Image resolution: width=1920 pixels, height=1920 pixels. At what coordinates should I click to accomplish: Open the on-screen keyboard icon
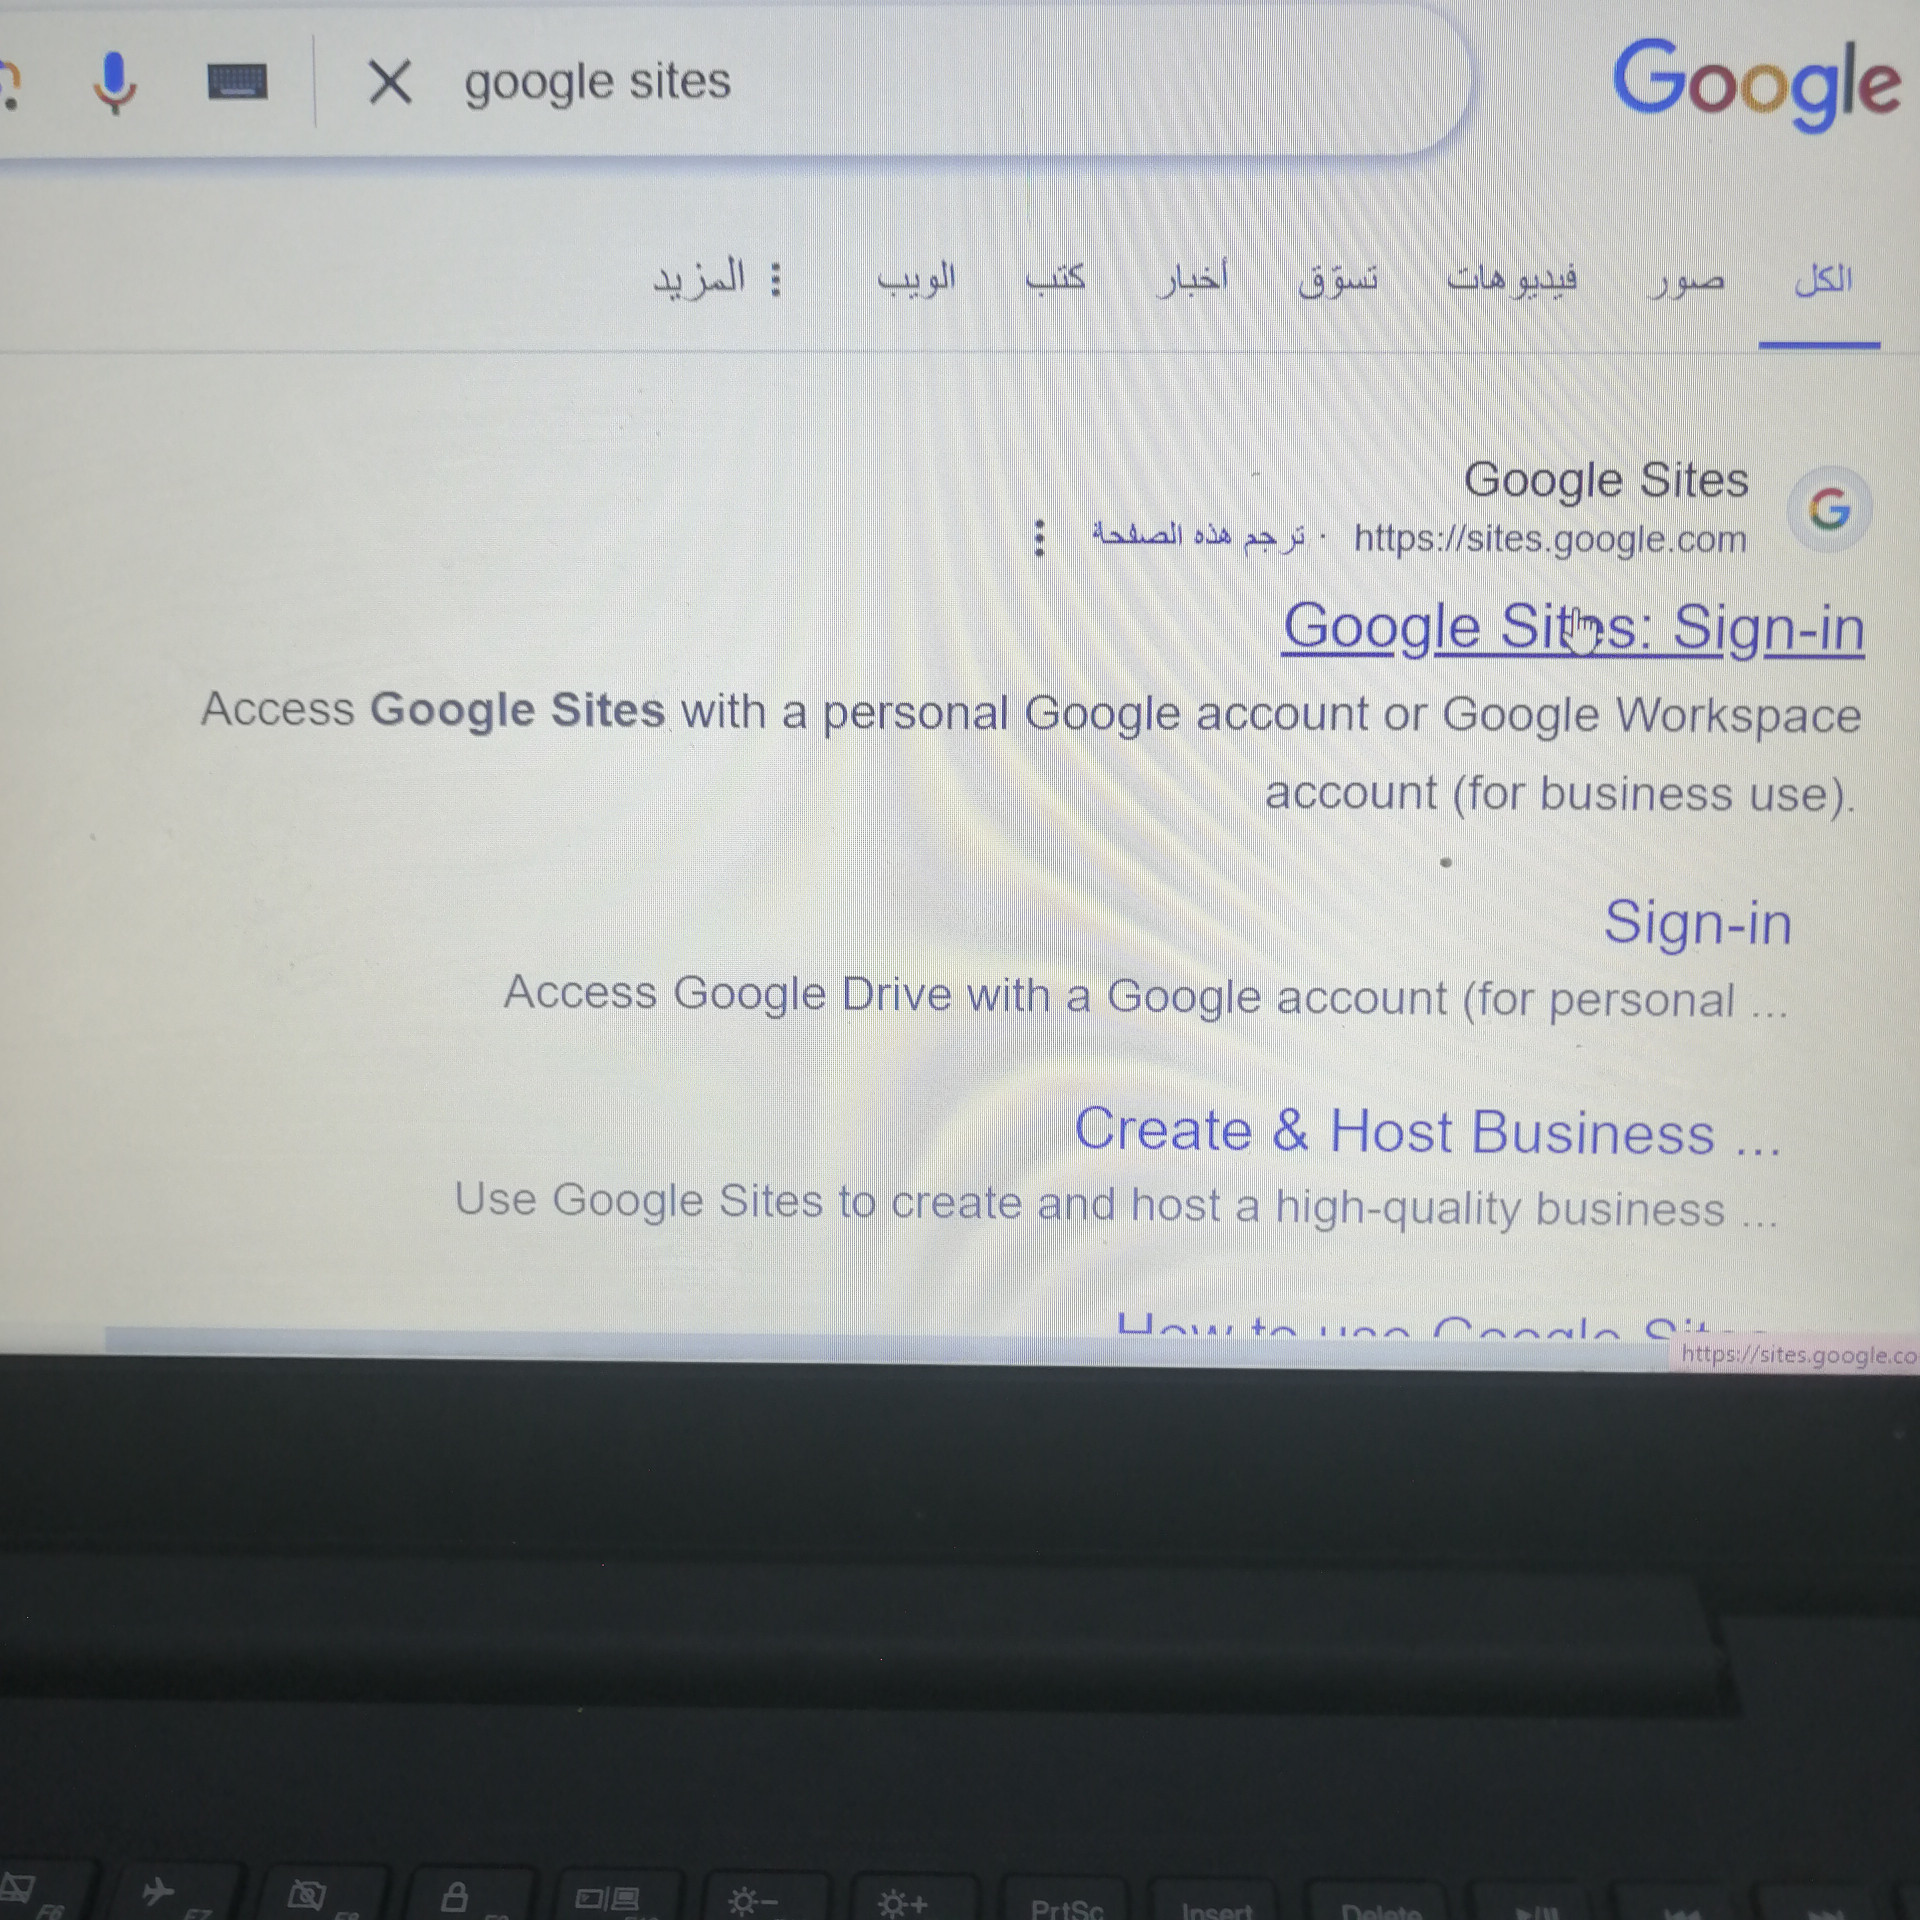coord(237,82)
